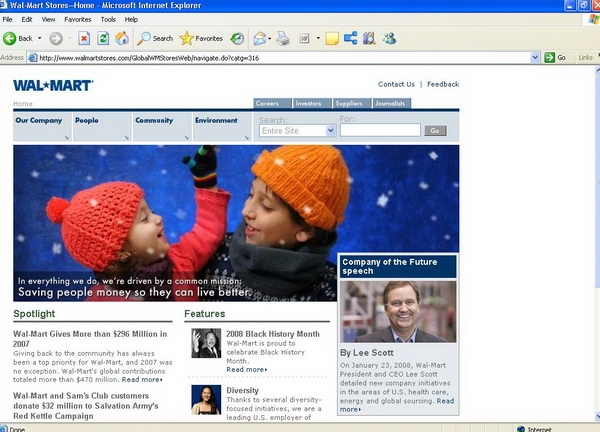Open the Forward button history dropdown arrow
The height and width of the screenshot is (432, 600).
[70, 38]
